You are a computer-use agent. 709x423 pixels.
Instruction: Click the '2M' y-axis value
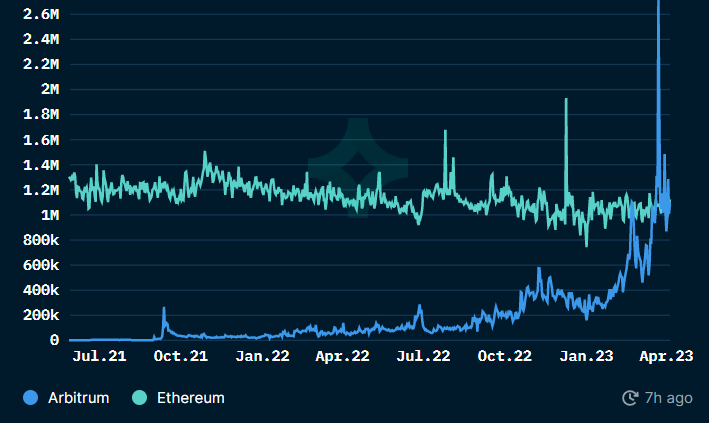[50, 90]
